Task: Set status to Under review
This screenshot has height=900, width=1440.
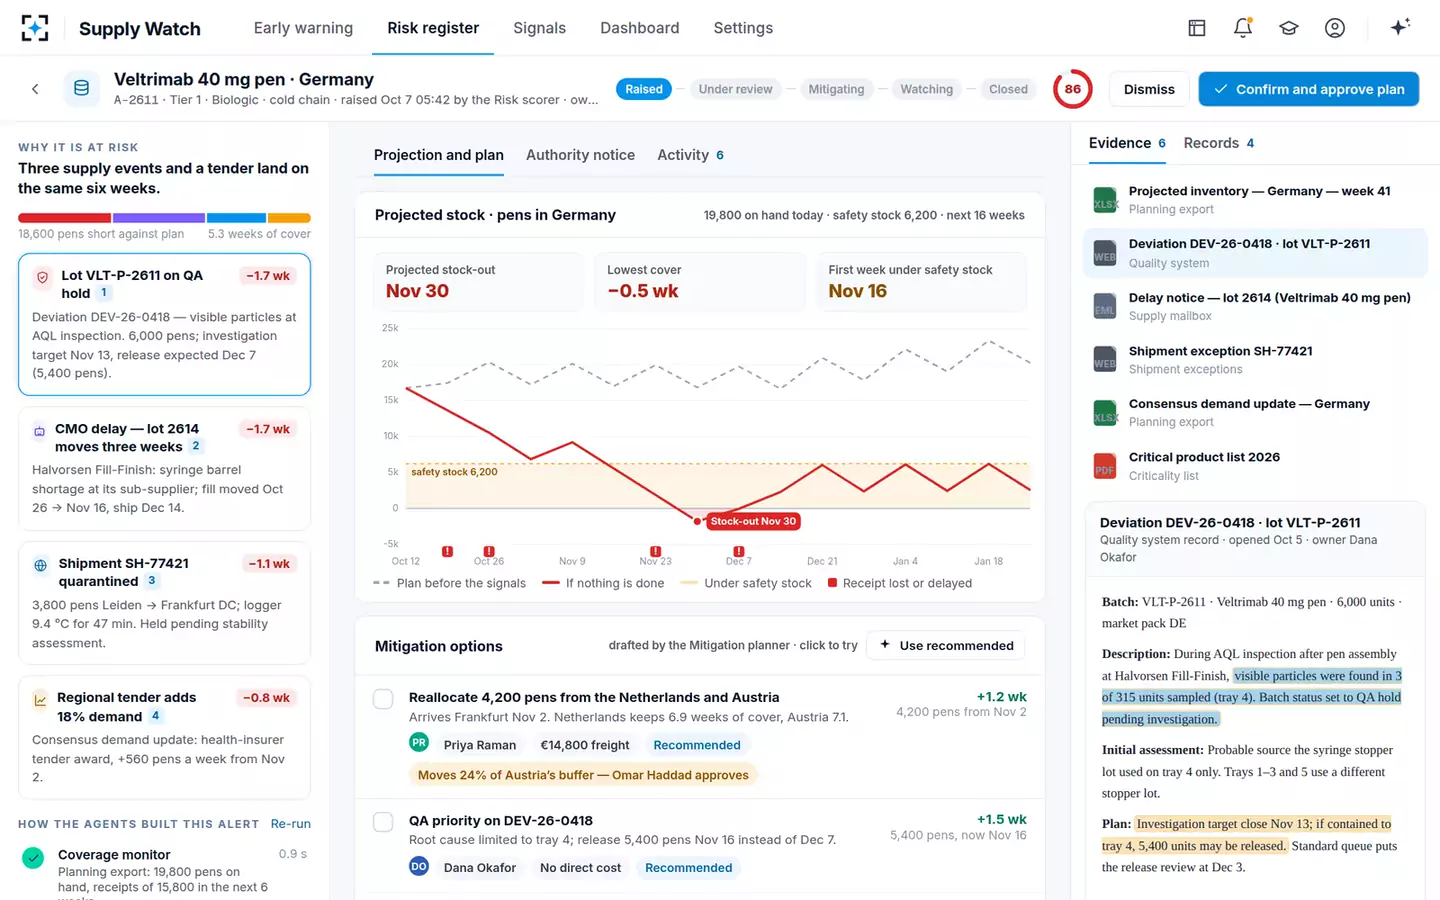Action: coord(735,89)
